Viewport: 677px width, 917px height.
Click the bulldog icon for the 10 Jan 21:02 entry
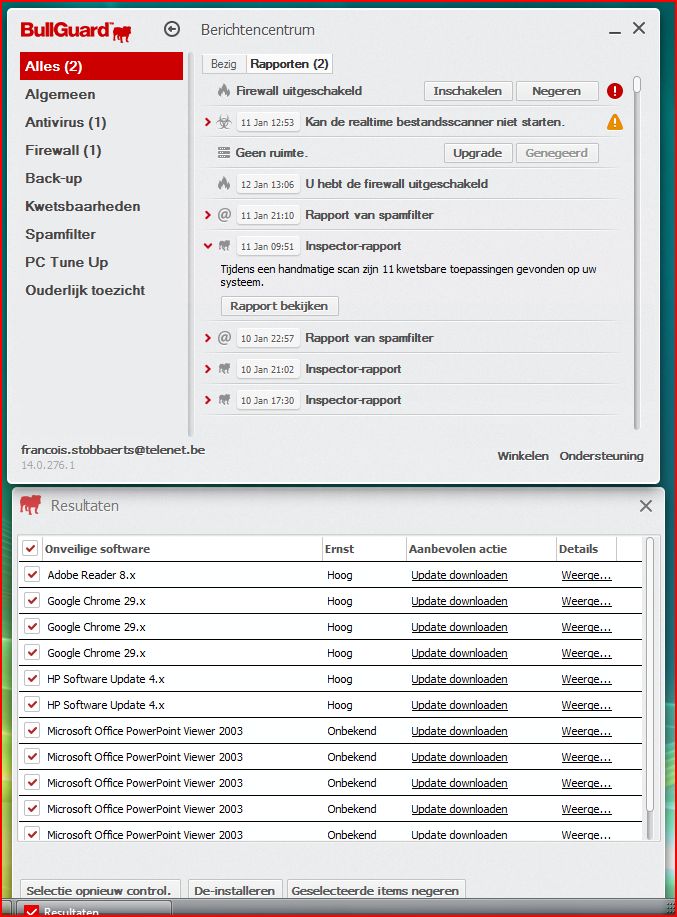(x=224, y=368)
